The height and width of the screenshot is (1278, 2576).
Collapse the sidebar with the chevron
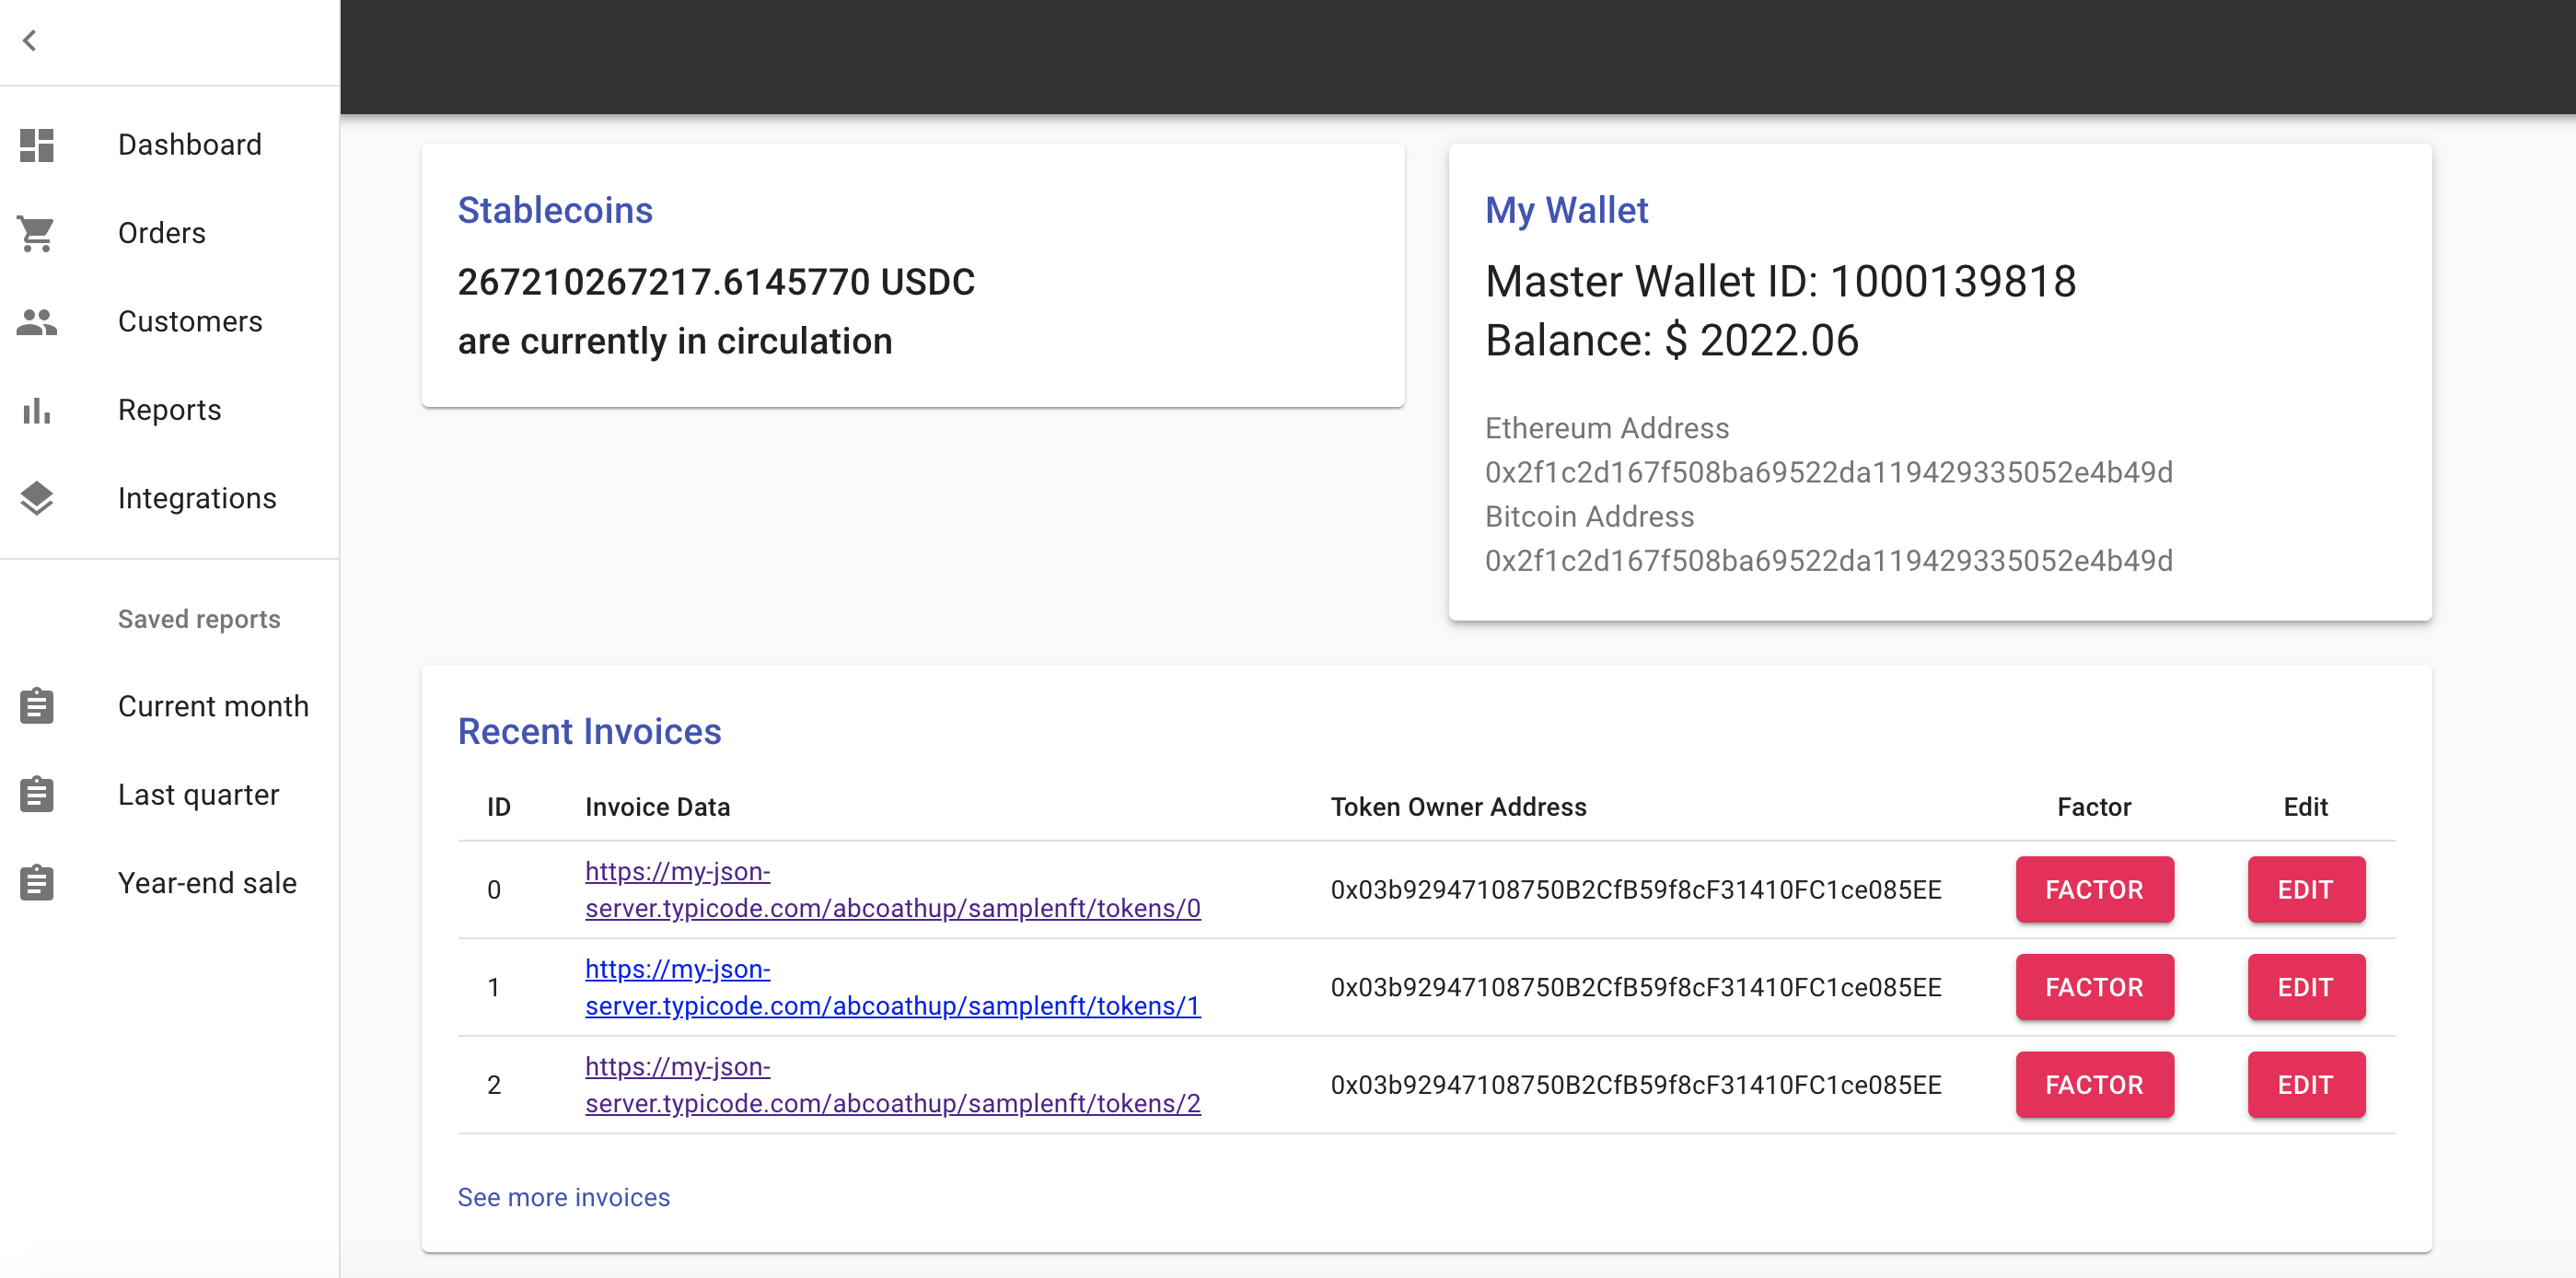click(x=30, y=41)
